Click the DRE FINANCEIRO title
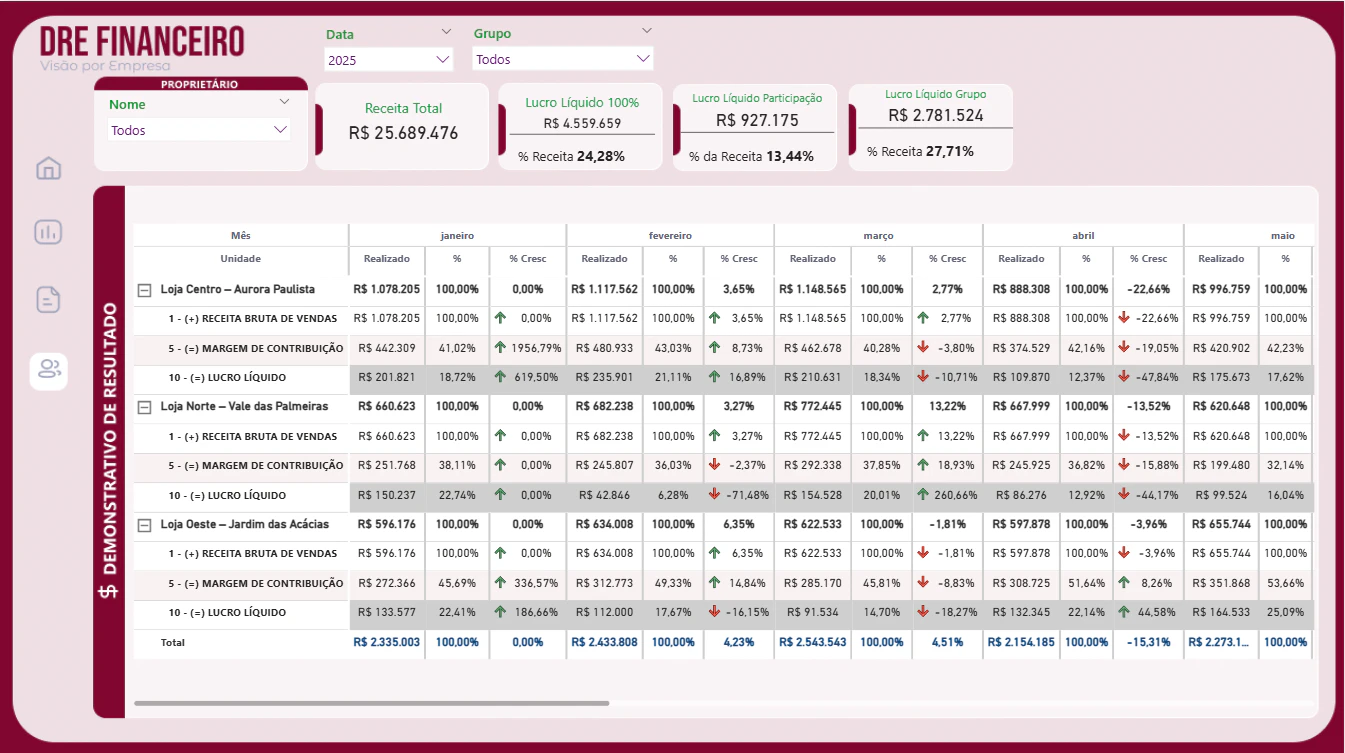The image size is (1345, 753). [142, 41]
